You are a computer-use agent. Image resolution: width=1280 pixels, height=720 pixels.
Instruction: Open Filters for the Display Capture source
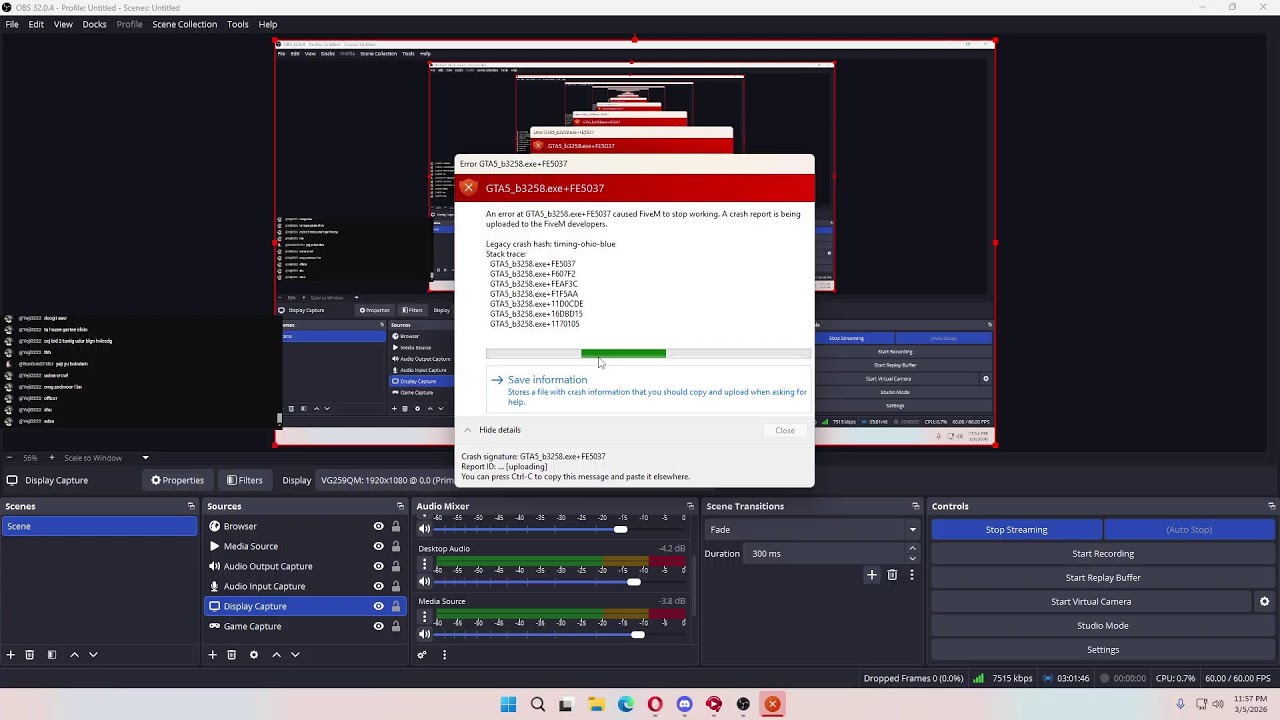244,480
